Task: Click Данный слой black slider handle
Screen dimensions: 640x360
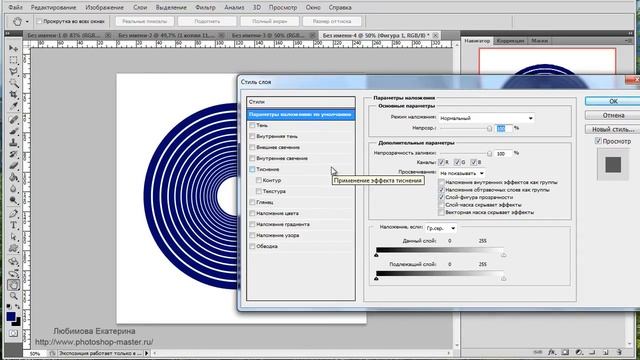Action: tap(376, 255)
